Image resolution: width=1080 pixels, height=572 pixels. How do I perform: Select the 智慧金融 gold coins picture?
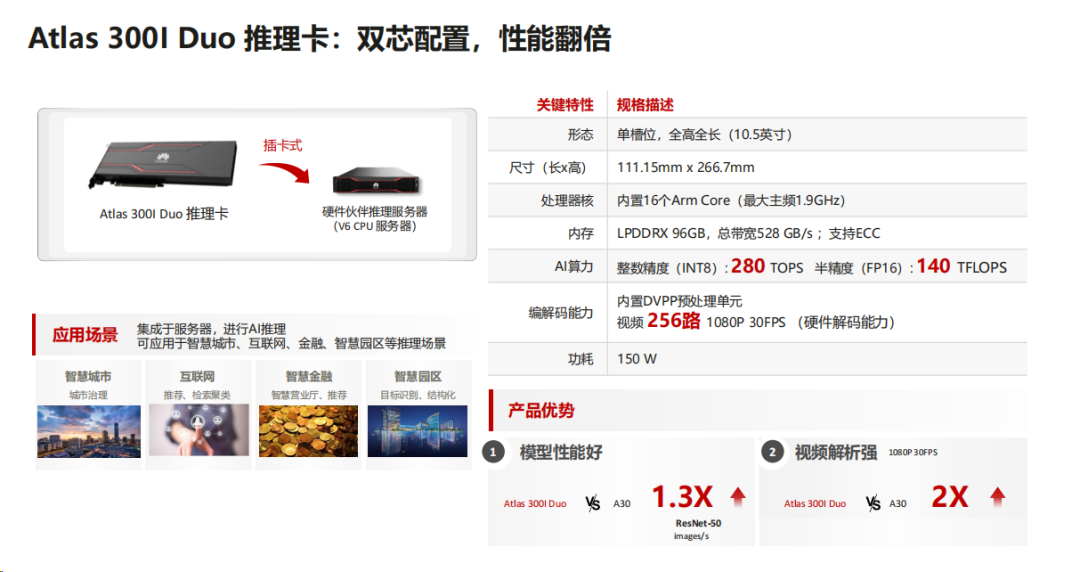[309, 431]
